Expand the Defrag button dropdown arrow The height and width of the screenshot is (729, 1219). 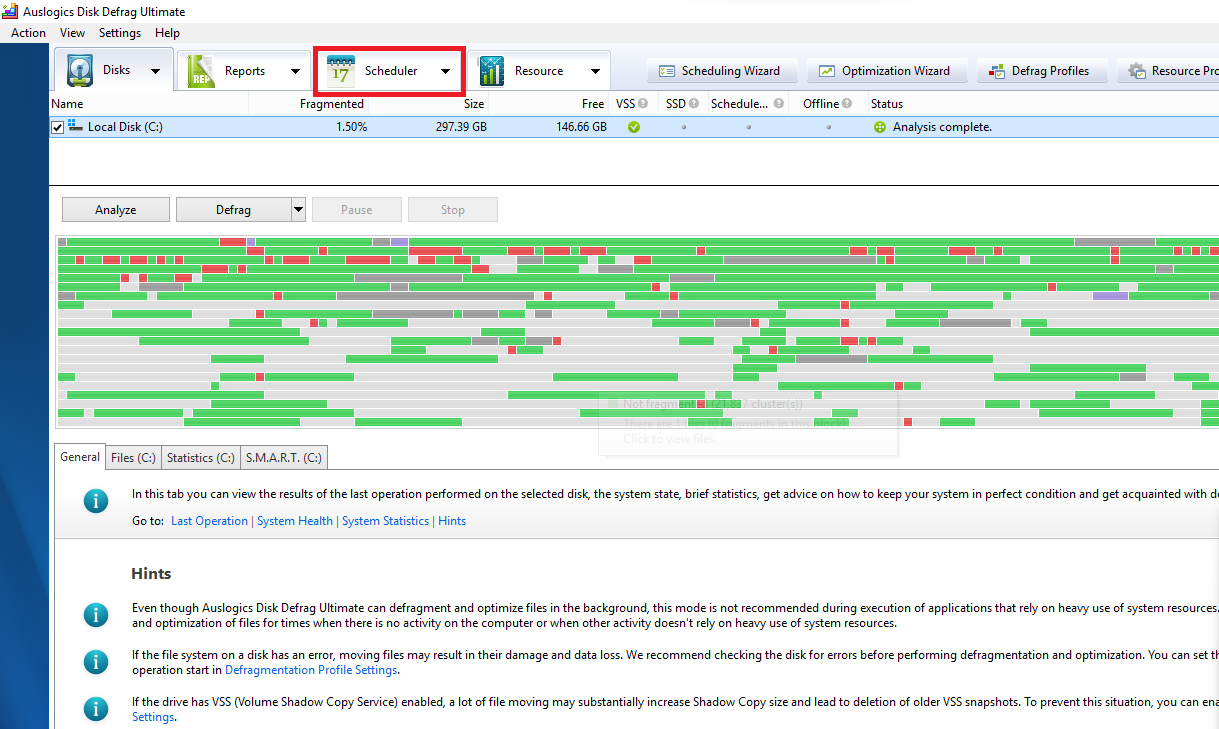tap(298, 210)
